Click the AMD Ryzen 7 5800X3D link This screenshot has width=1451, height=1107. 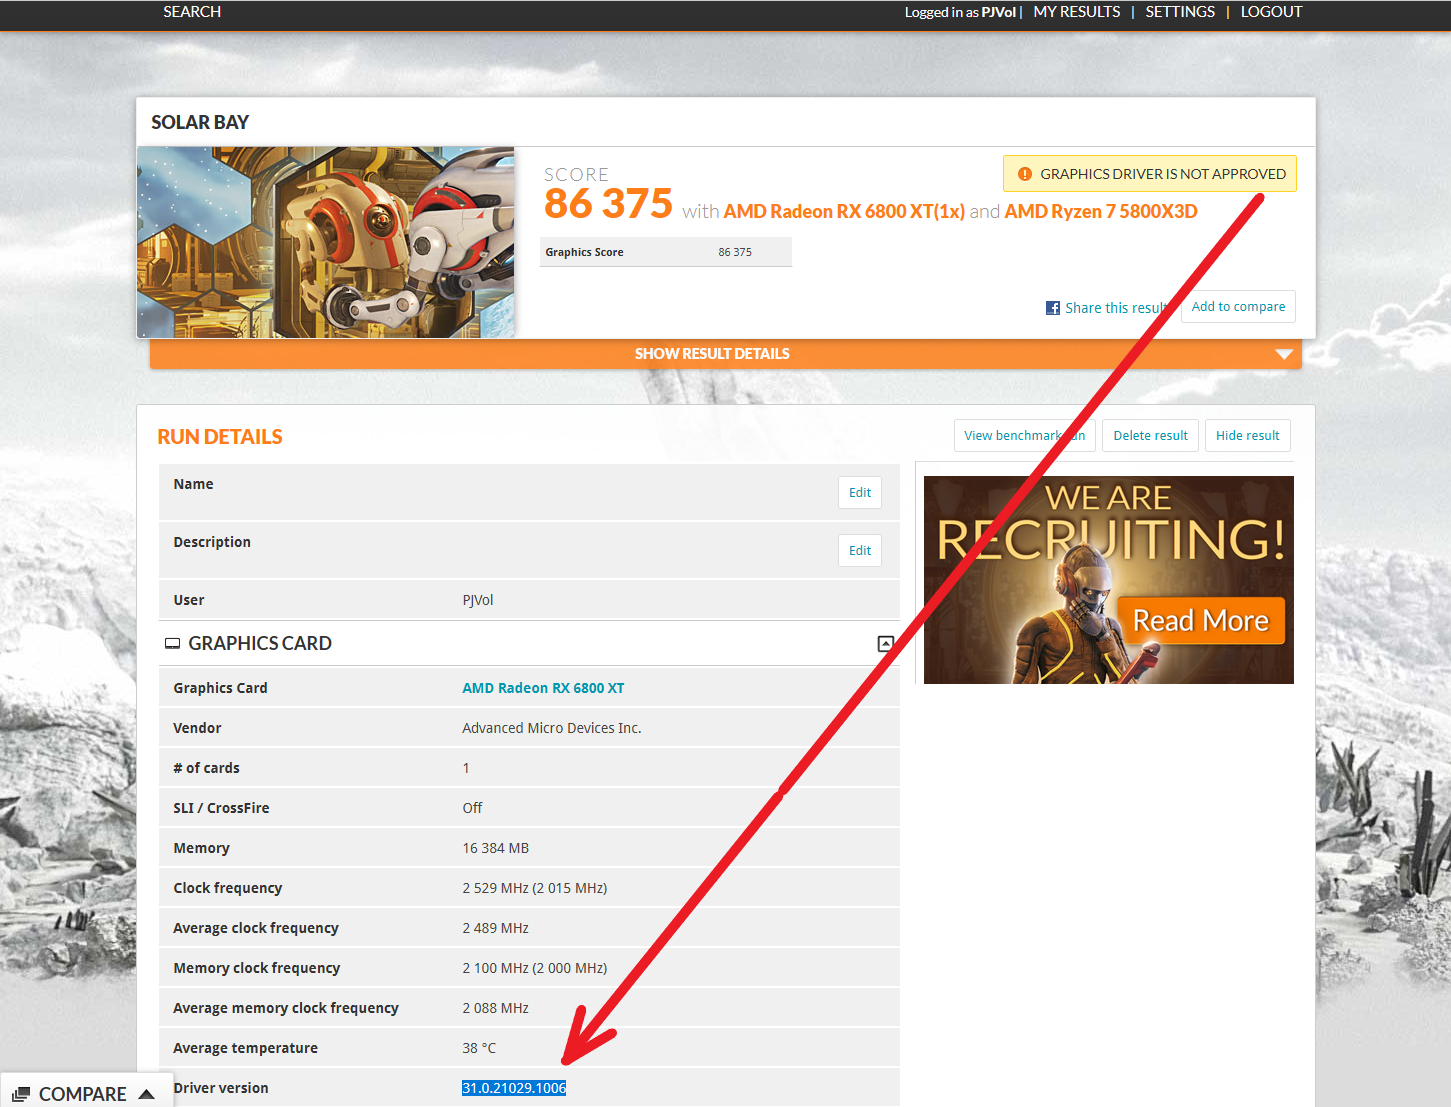click(x=1101, y=211)
